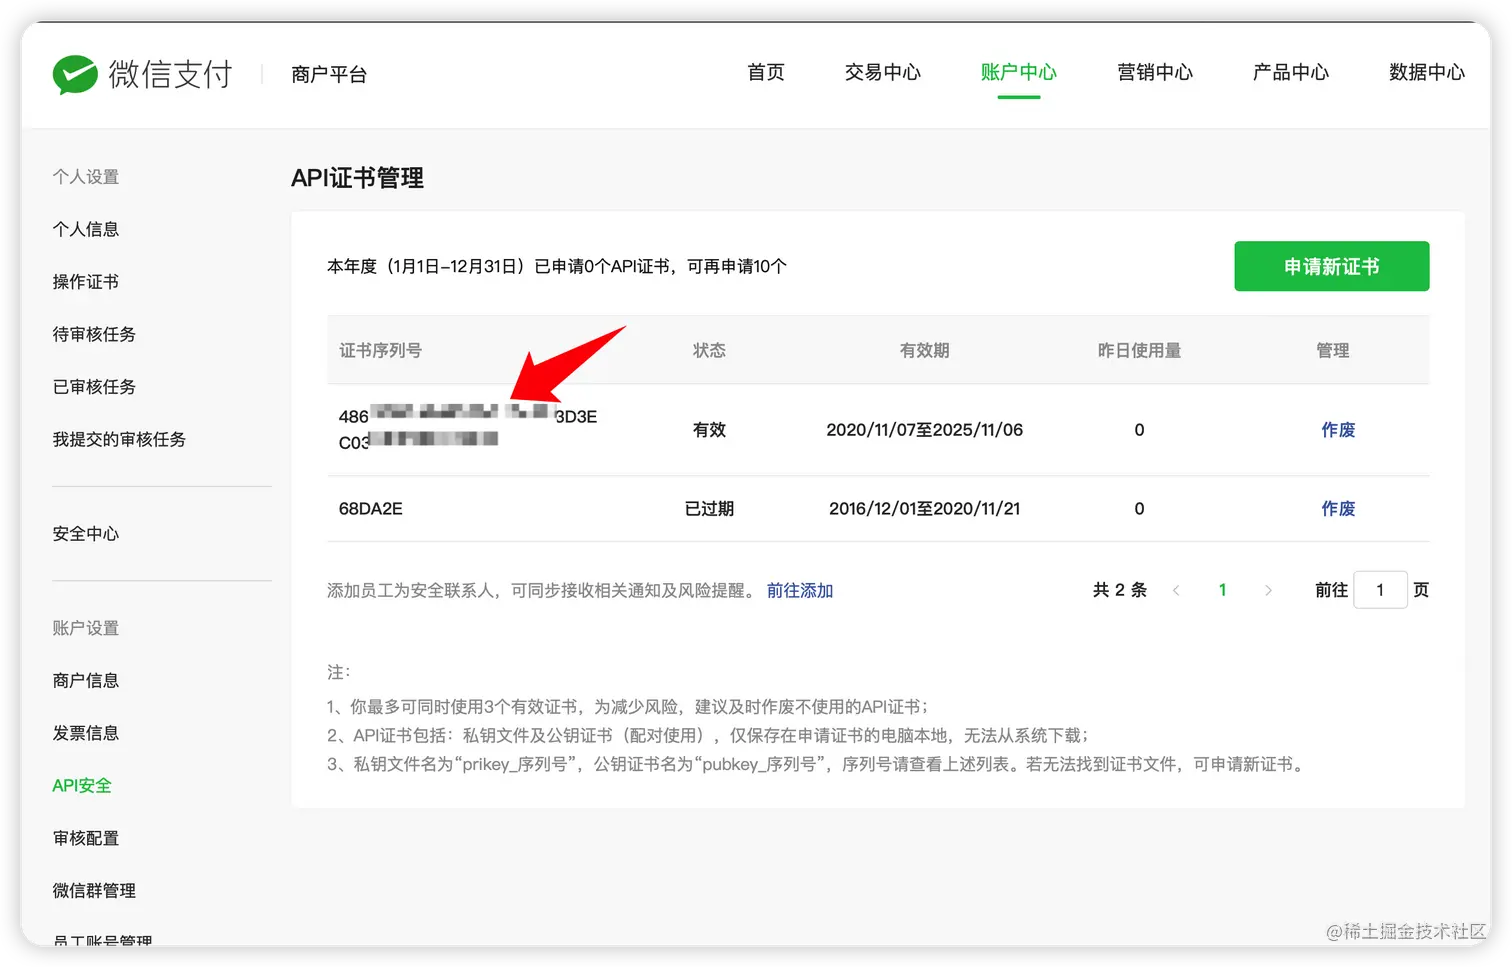Click the 证书序列号 column header
Screen dimensions: 1512x967
pyautogui.click(x=380, y=350)
